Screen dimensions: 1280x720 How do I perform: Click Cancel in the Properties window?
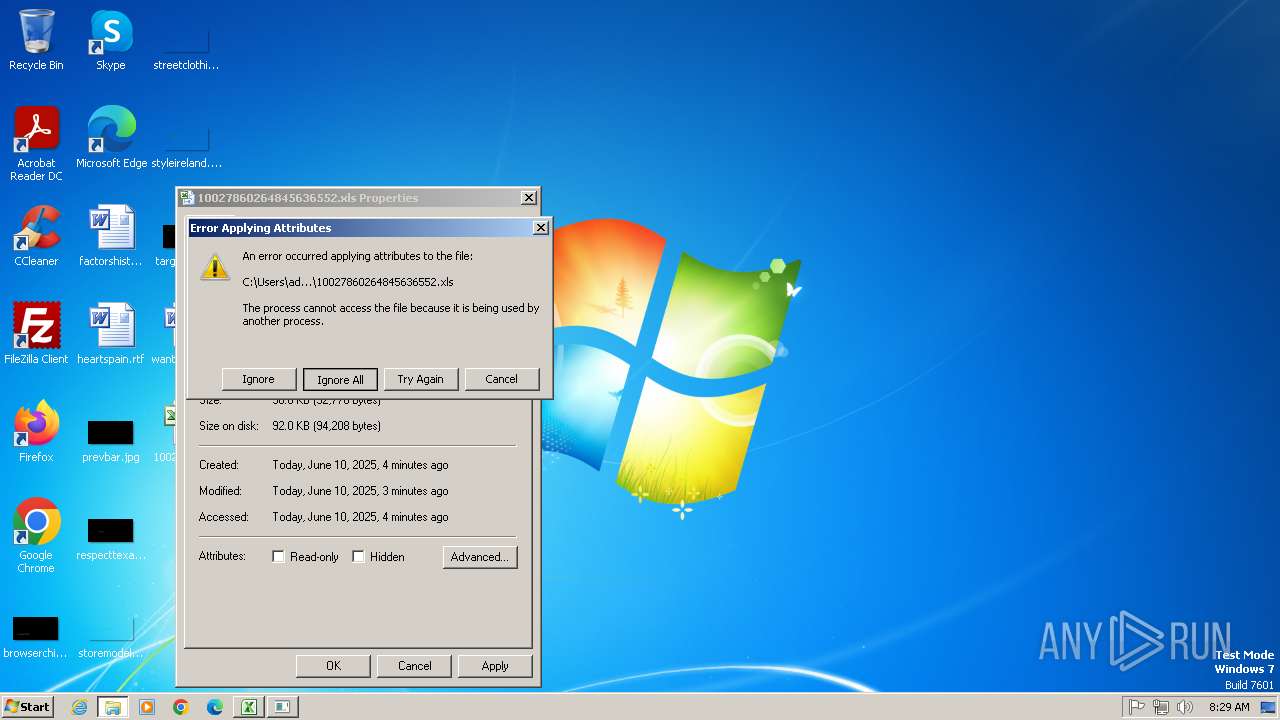click(x=414, y=666)
